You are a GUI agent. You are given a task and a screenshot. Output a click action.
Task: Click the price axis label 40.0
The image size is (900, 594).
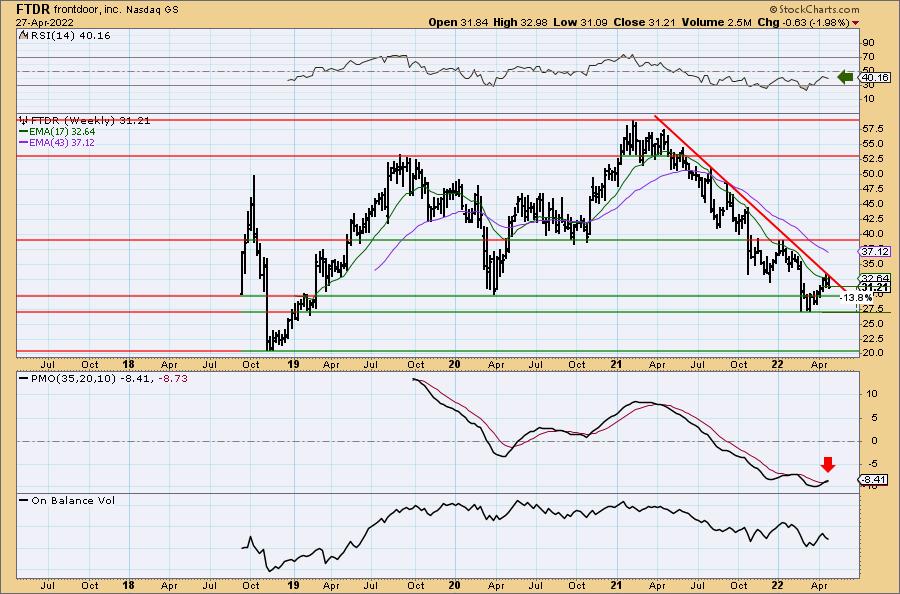click(x=872, y=234)
